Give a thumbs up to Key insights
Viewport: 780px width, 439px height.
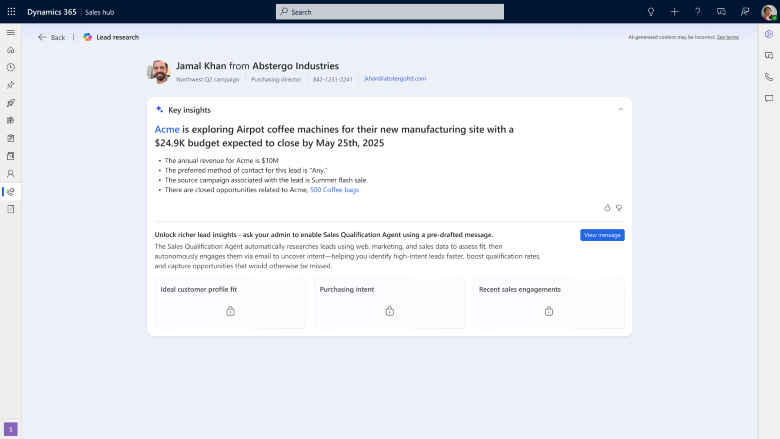click(x=607, y=207)
